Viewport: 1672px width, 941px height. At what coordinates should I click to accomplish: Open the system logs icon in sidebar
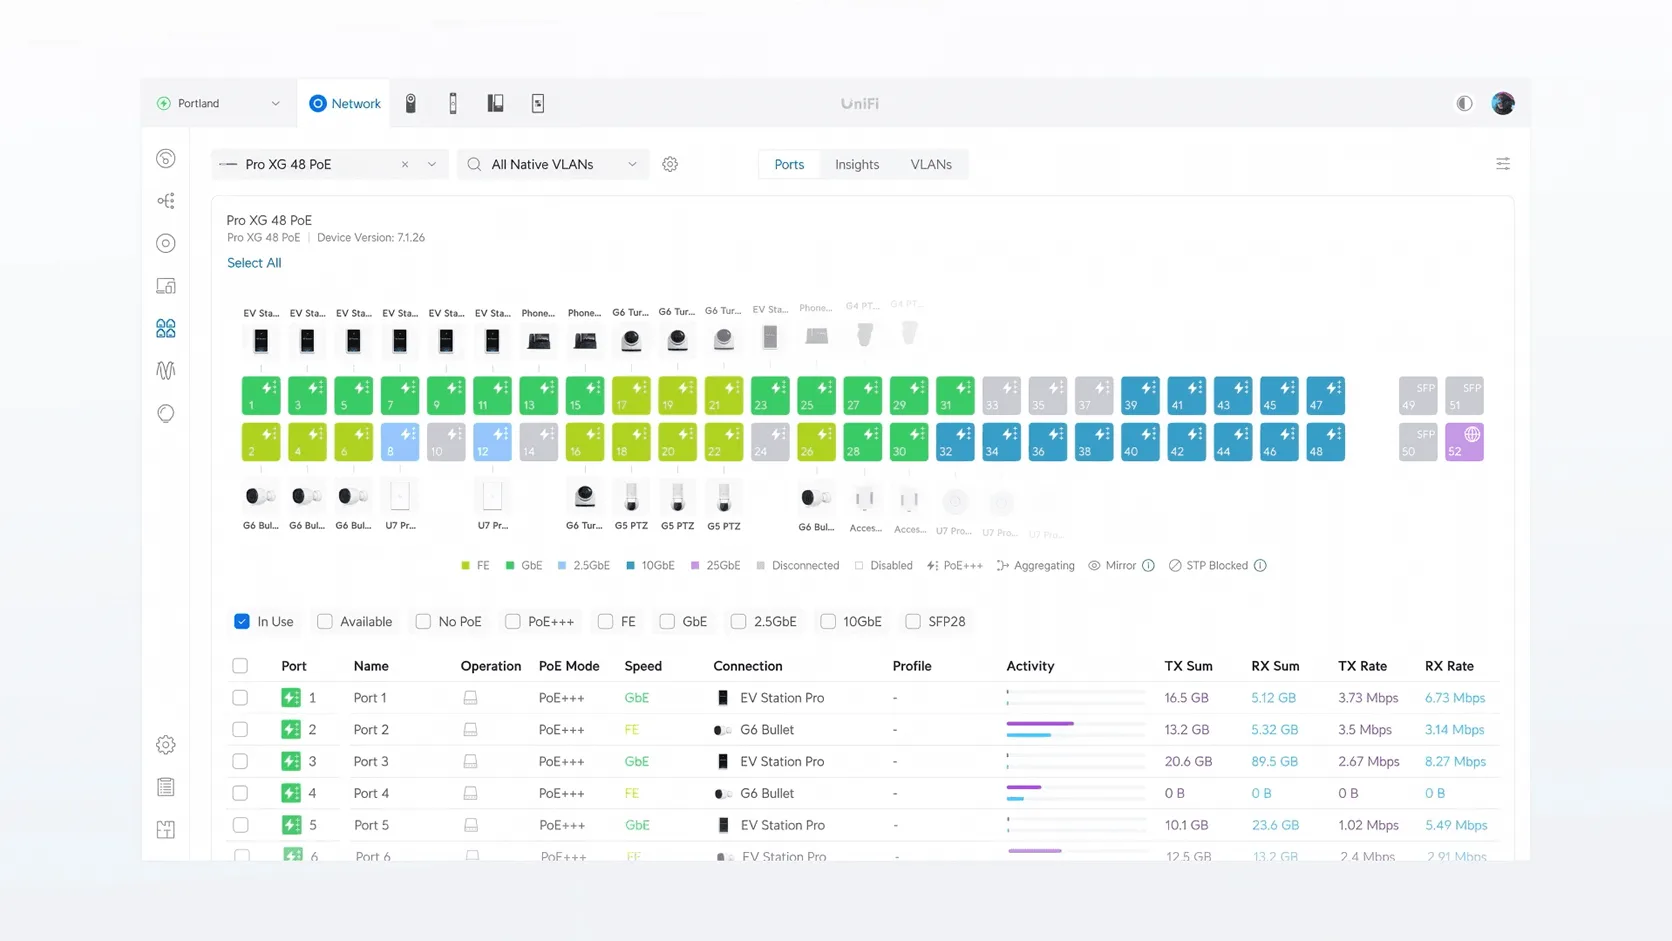coord(166,787)
